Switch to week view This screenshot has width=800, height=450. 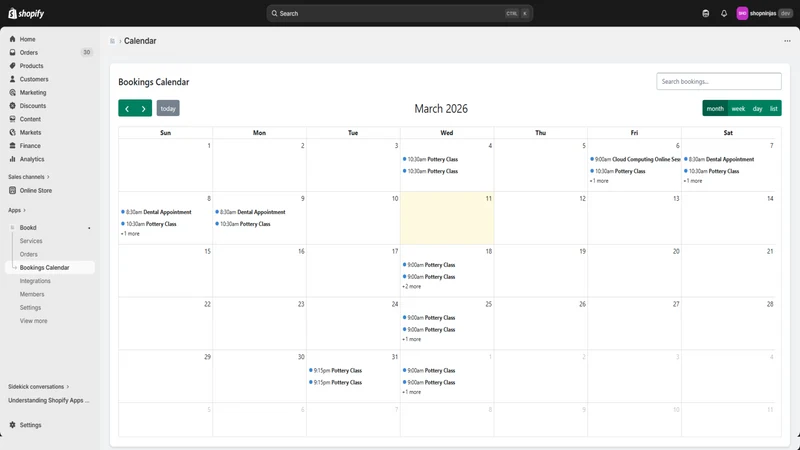[738, 108]
